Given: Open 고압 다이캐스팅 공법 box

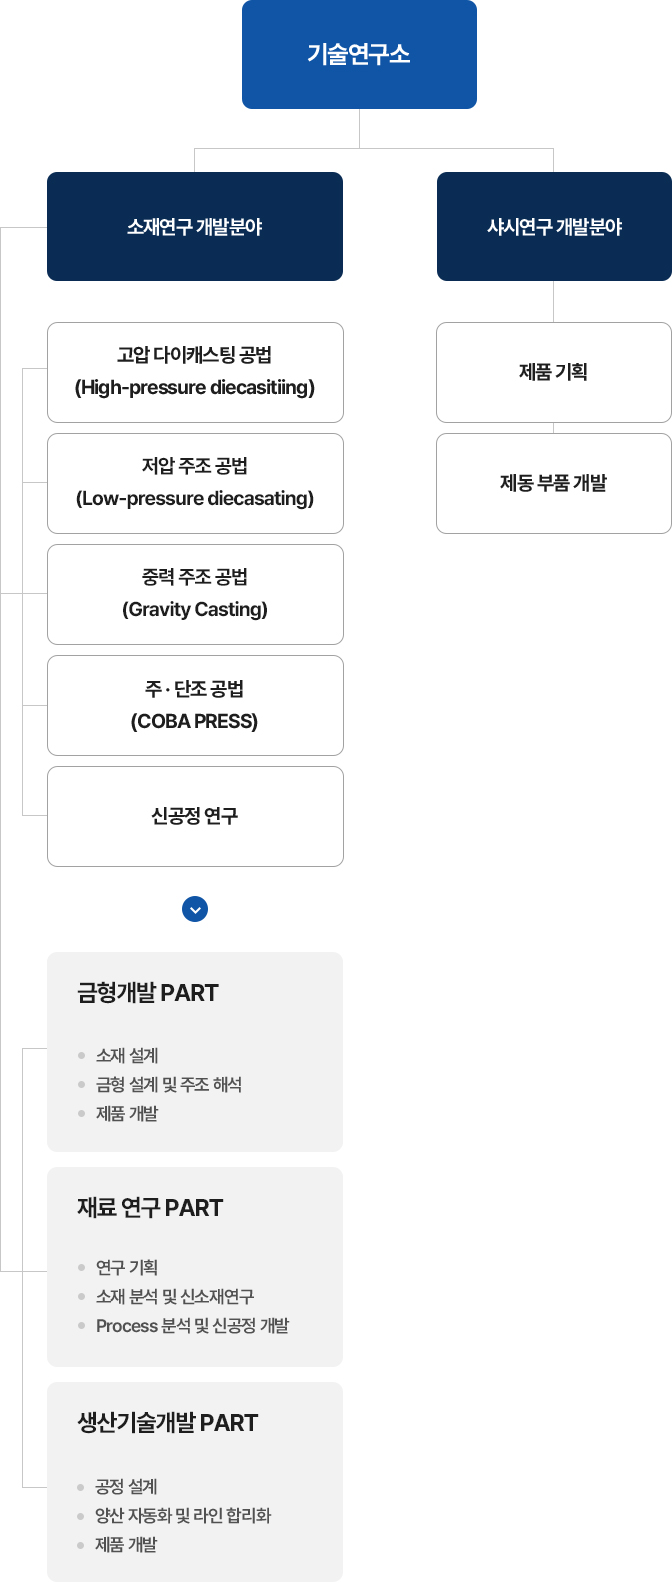Looking at the screenshot, I should point(195,372).
